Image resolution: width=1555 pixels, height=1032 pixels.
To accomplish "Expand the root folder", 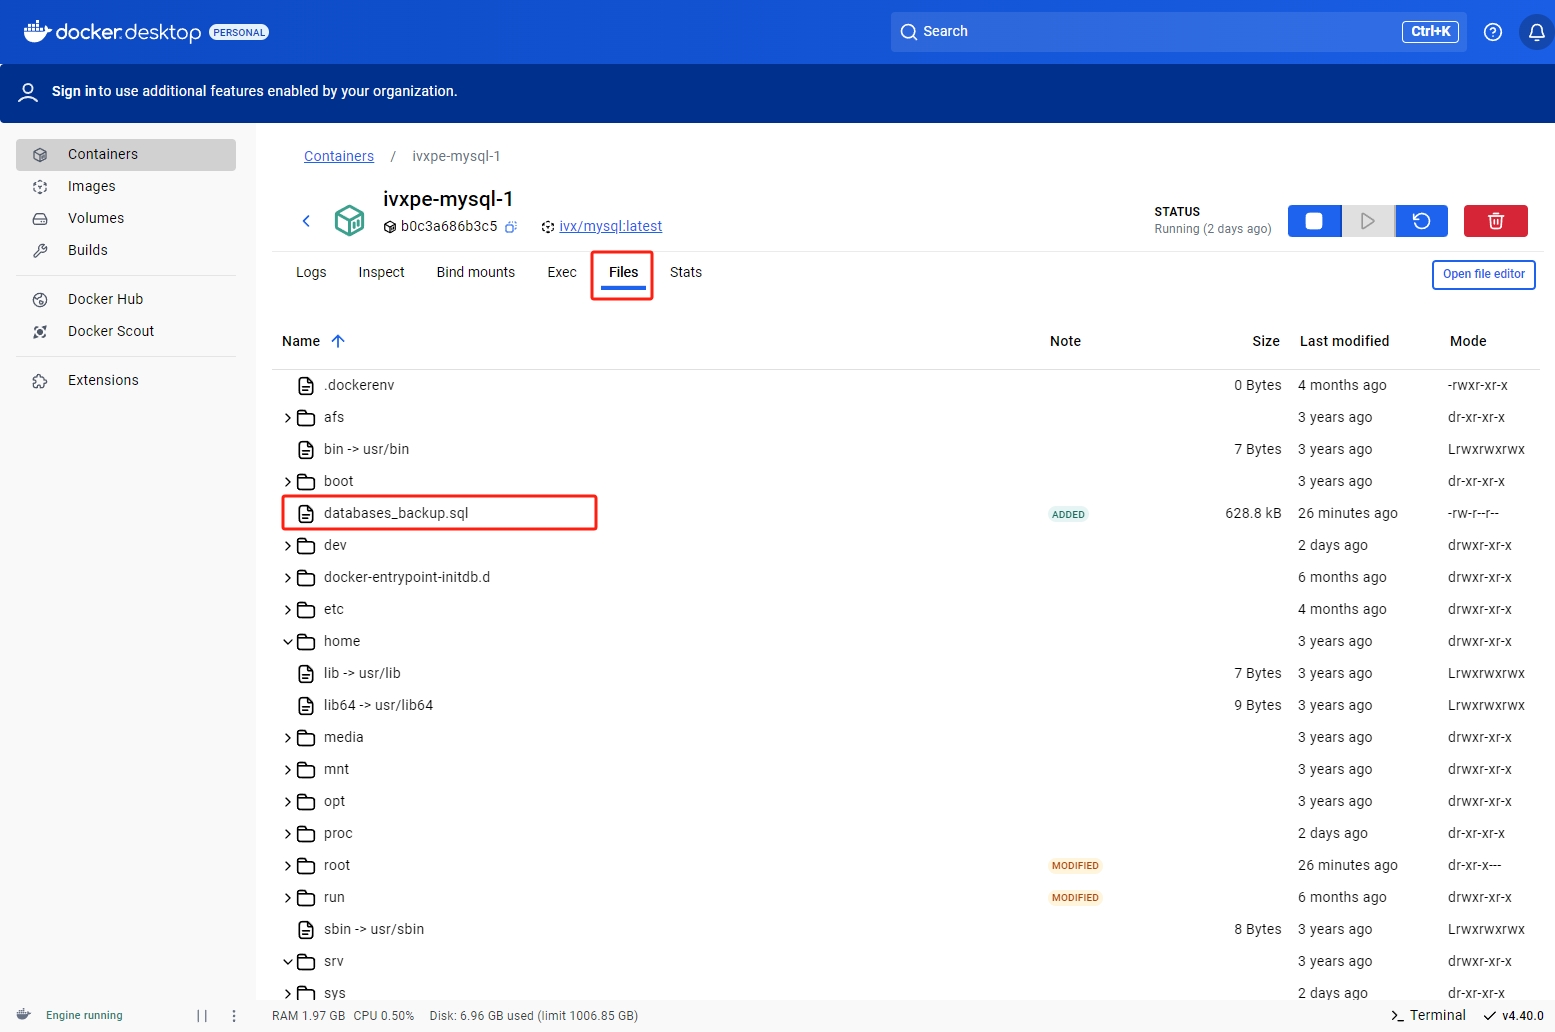I will pyautogui.click(x=288, y=866).
